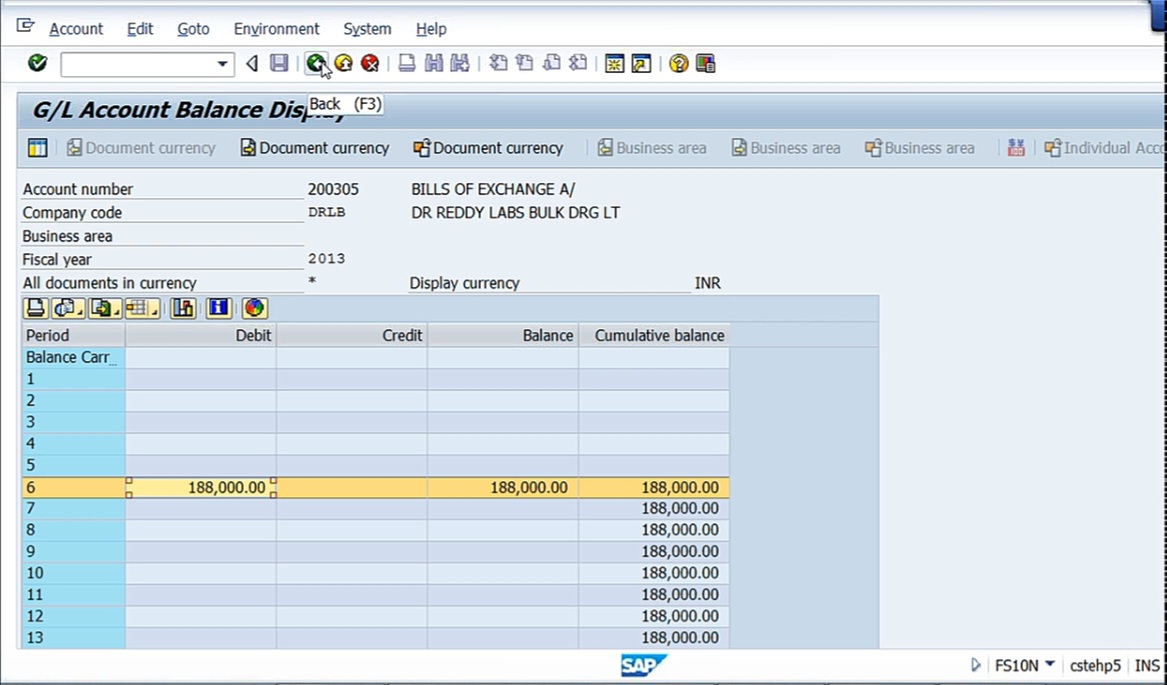Click the colorful pie chart icon

pyautogui.click(x=255, y=308)
